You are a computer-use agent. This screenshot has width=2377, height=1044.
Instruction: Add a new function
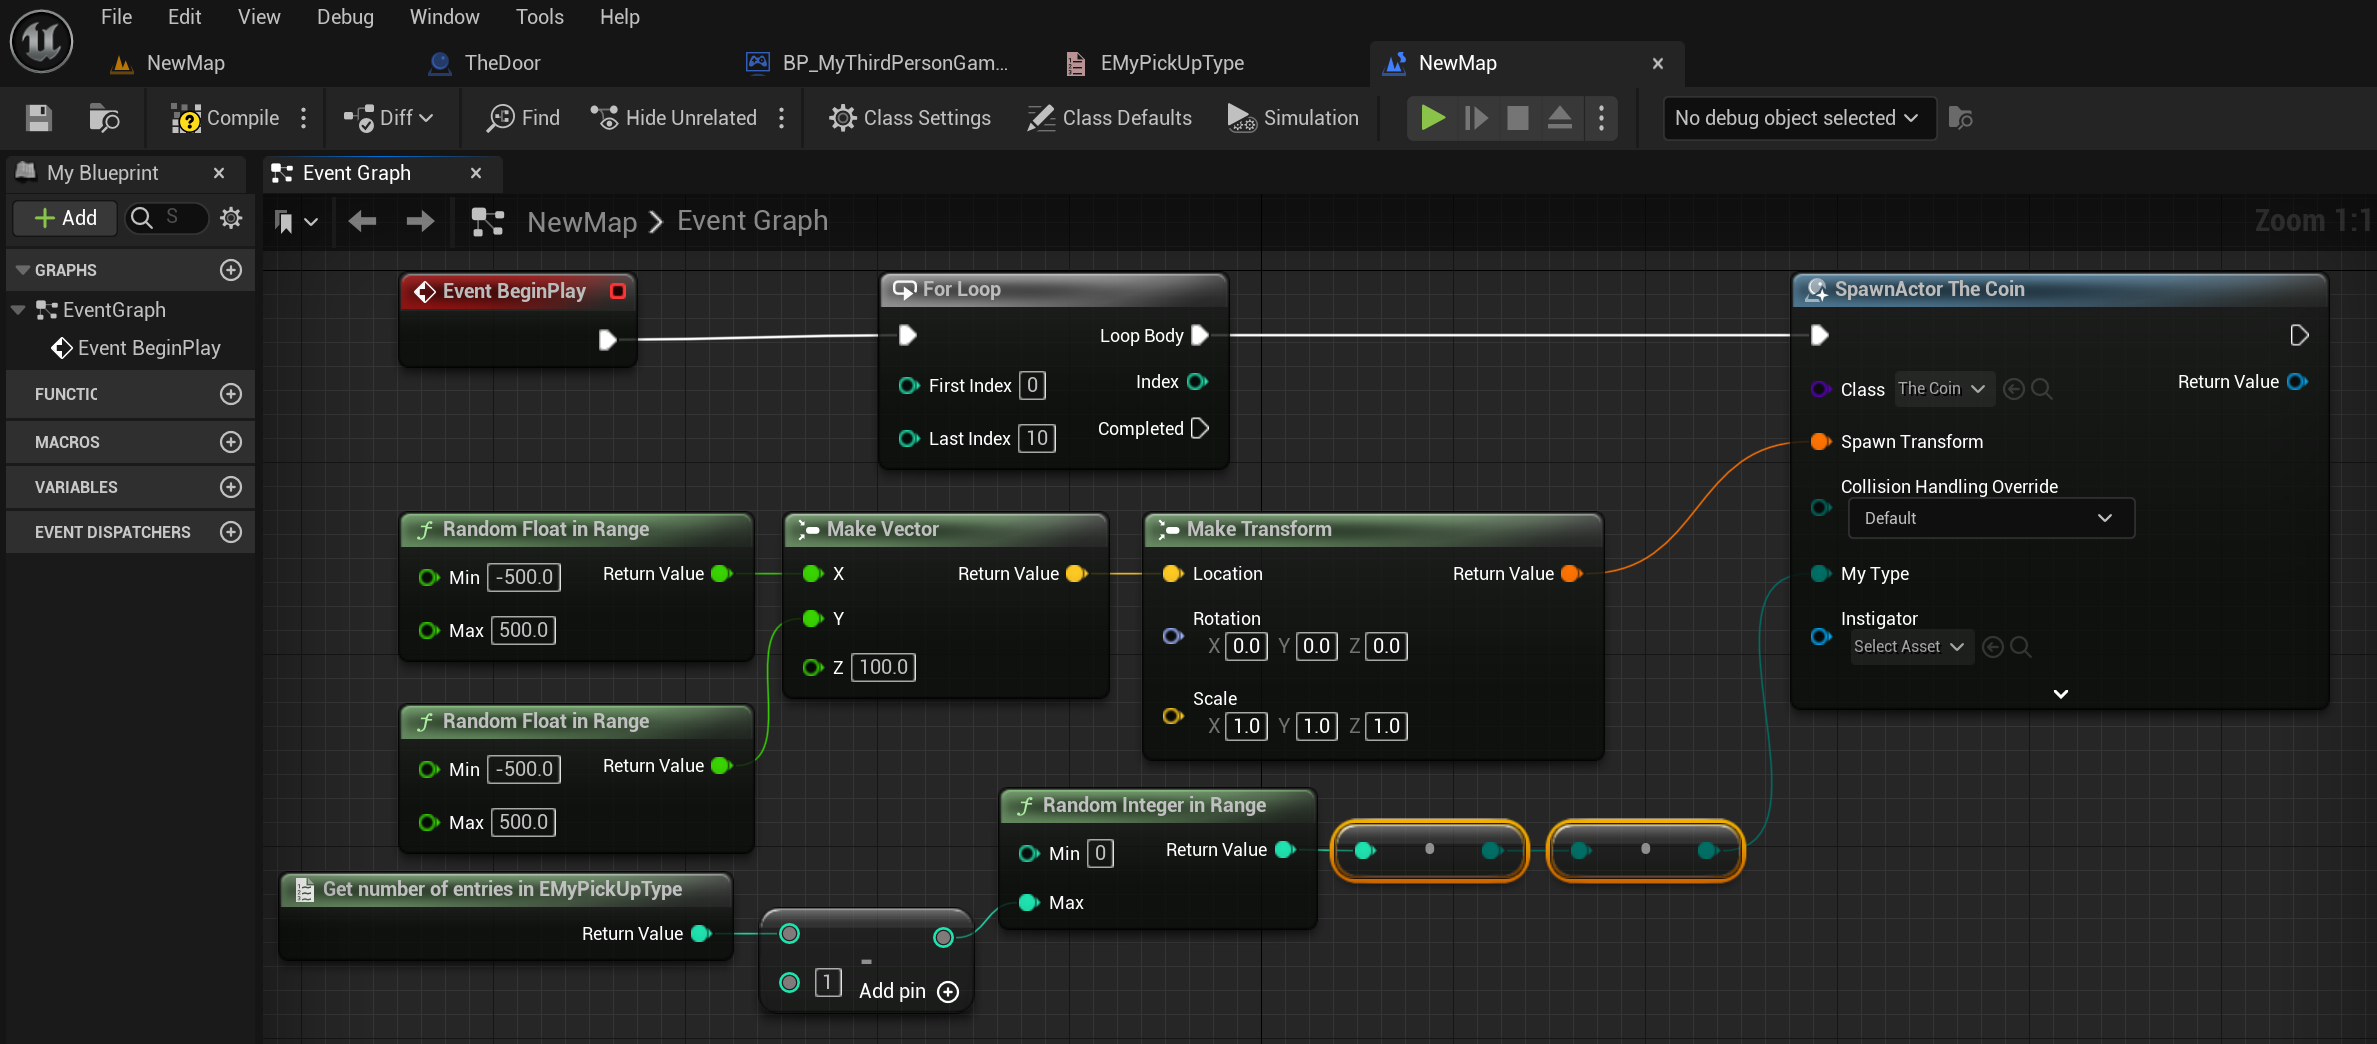click(x=231, y=394)
